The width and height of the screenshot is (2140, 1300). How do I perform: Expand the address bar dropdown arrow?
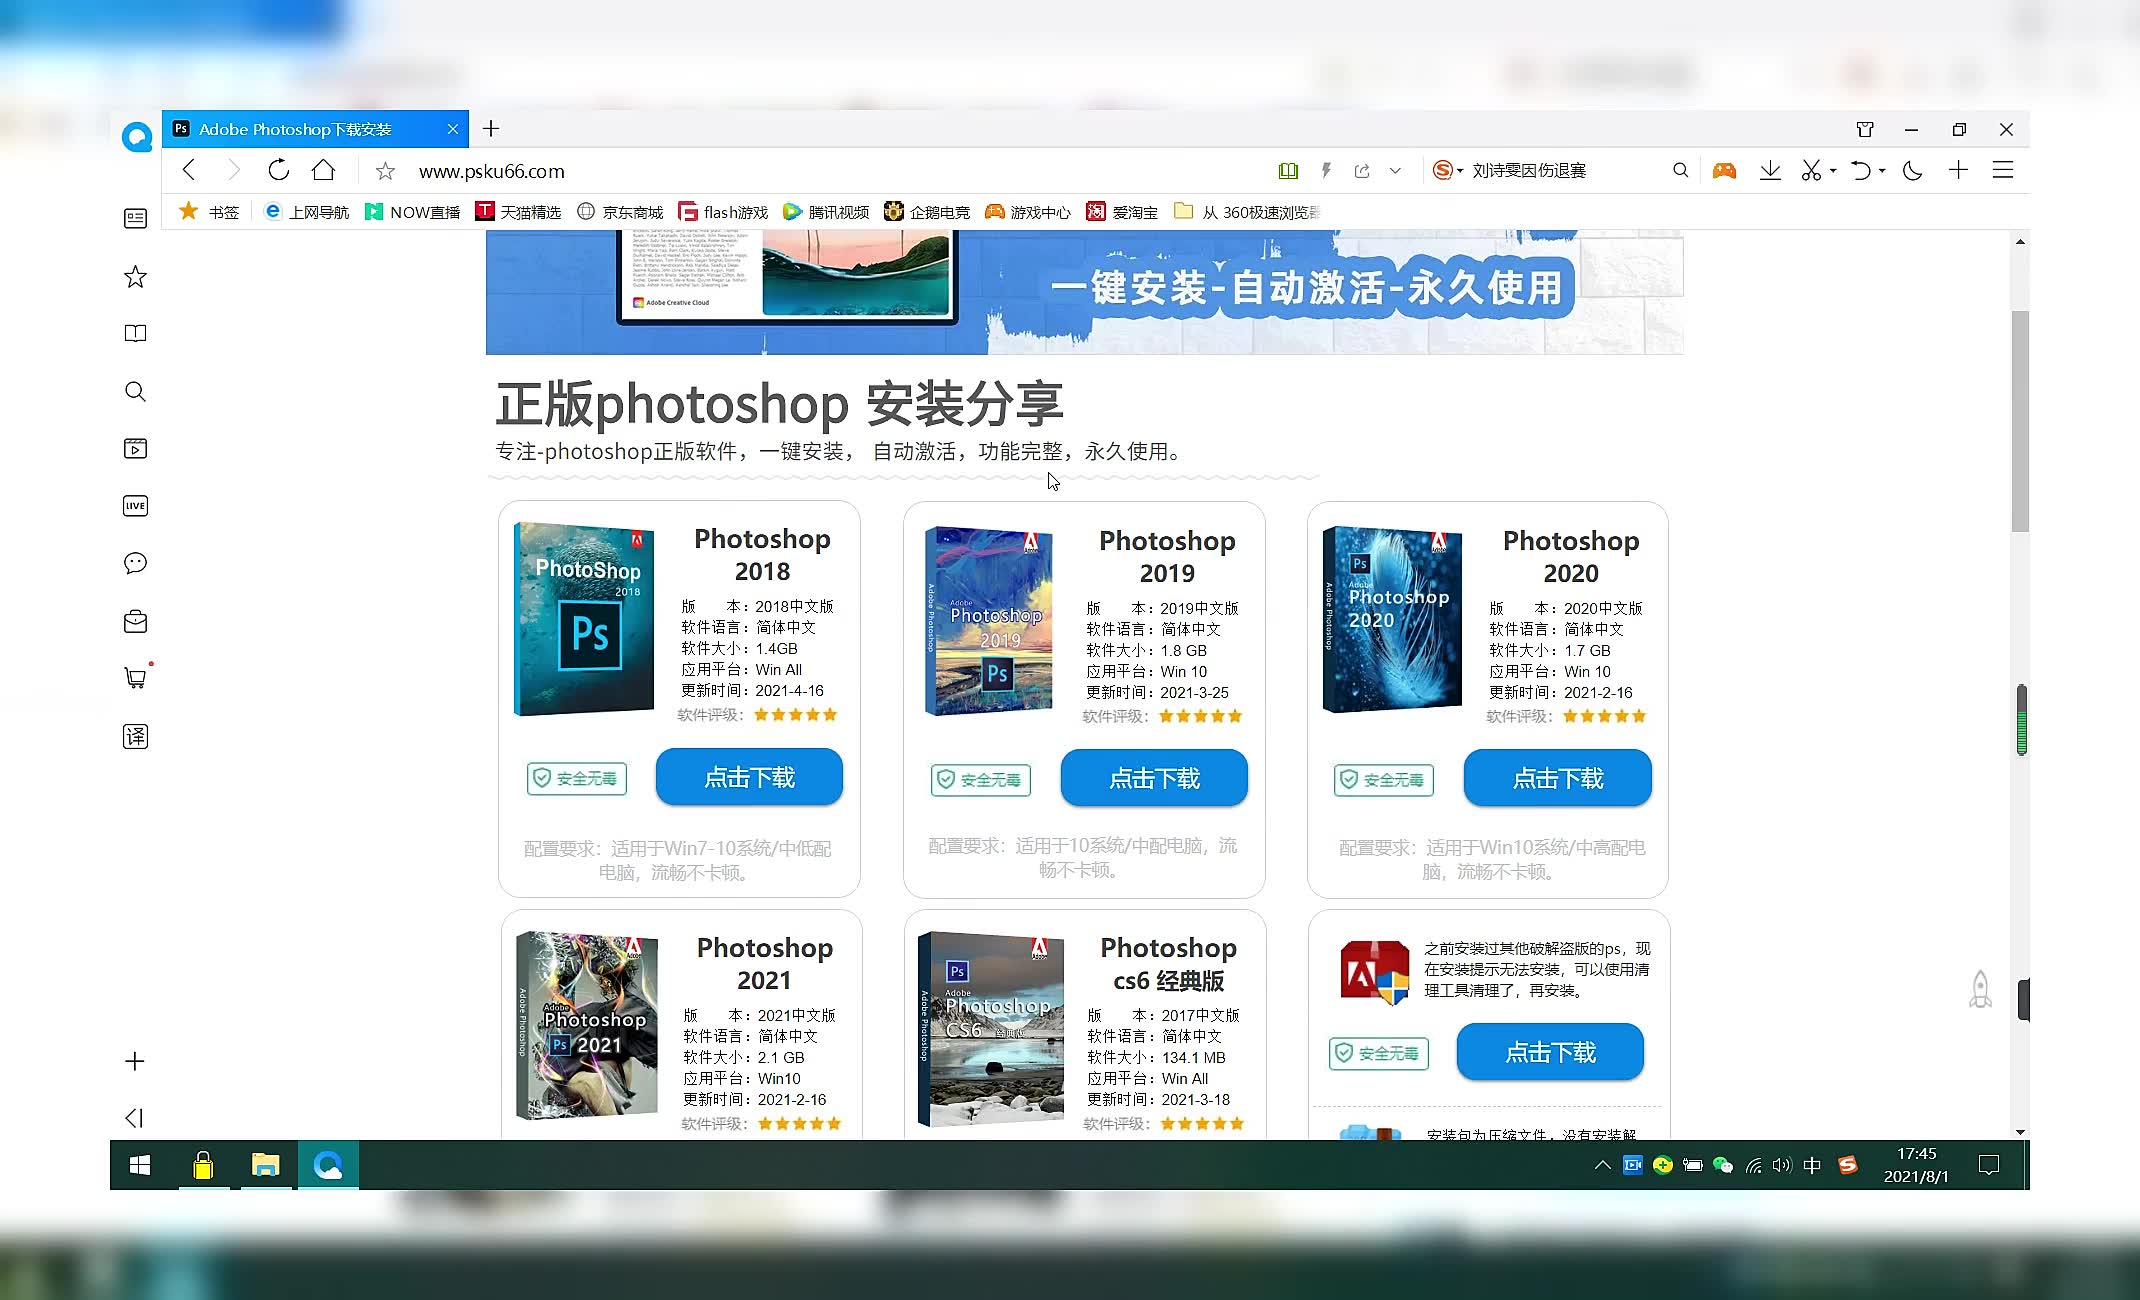click(1395, 171)
